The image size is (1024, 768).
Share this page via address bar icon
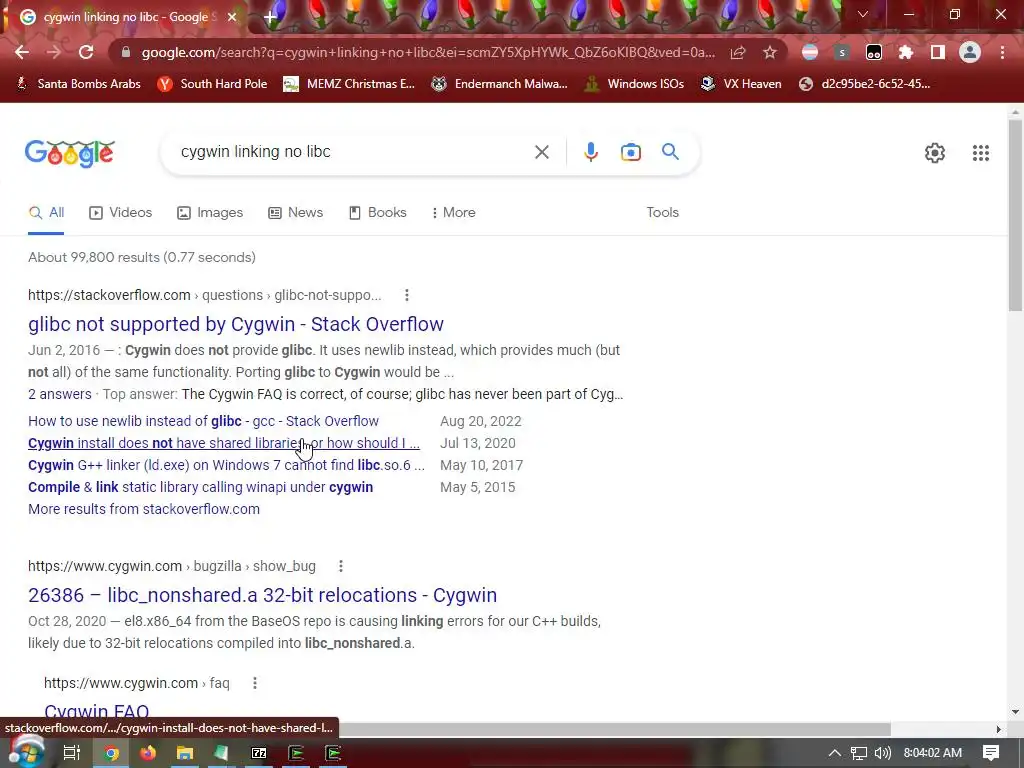tap(738, 52)
